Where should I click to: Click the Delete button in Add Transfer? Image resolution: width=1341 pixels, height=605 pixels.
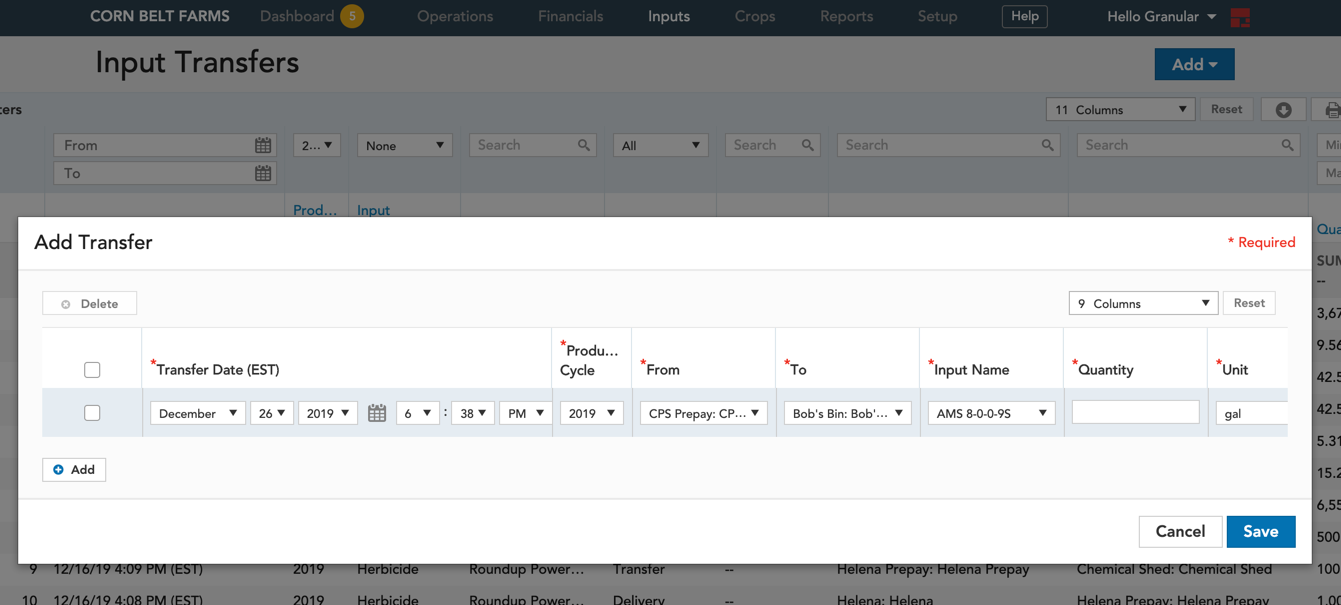[89, 303]
